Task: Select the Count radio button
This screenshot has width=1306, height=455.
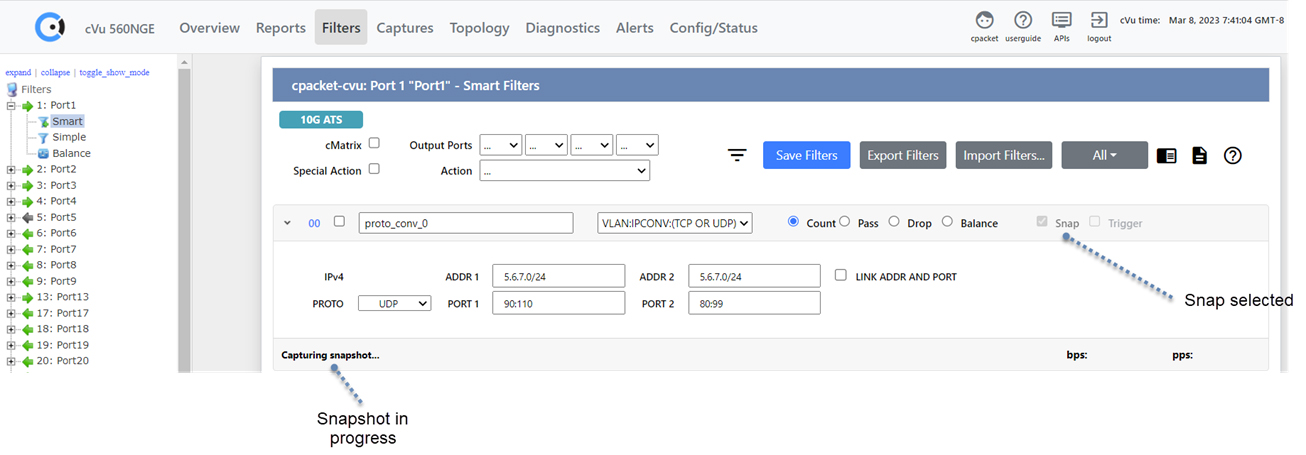Action: 794,222
